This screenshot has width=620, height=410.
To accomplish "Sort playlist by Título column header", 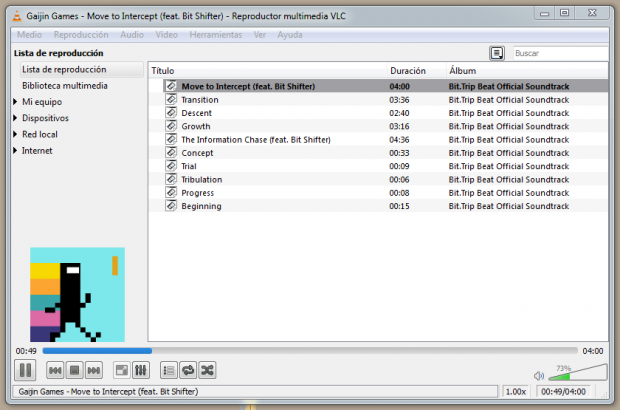I will coord(268,71).
